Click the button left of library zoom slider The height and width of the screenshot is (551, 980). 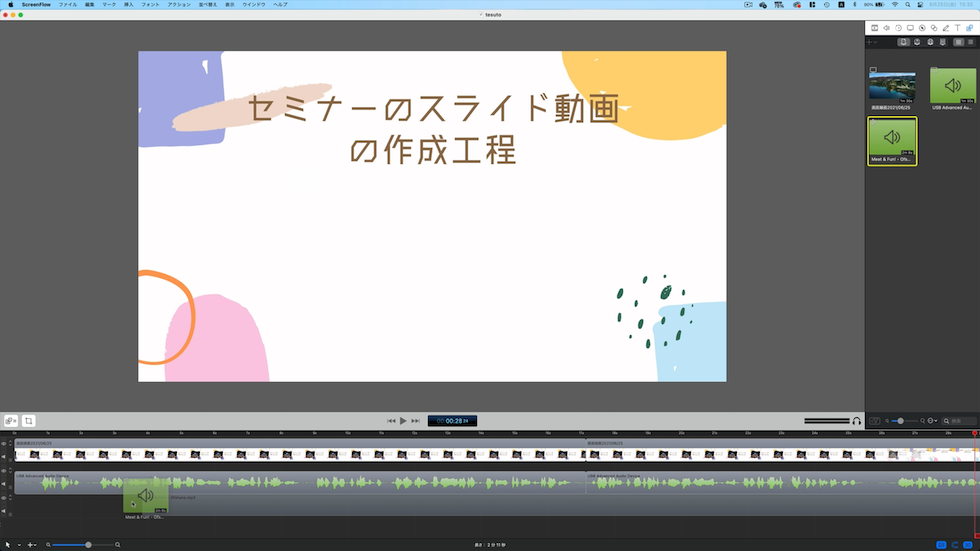875,421
